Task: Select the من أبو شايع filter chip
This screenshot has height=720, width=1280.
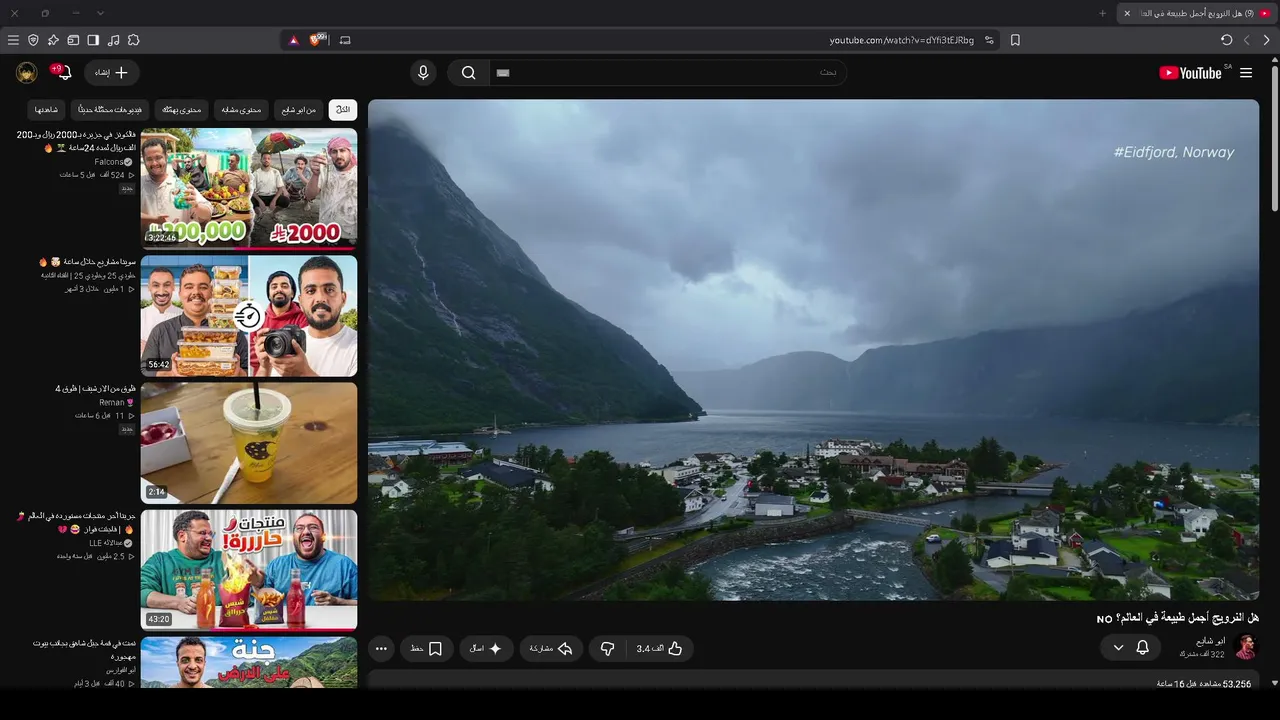Action: (x=299, y=110)
